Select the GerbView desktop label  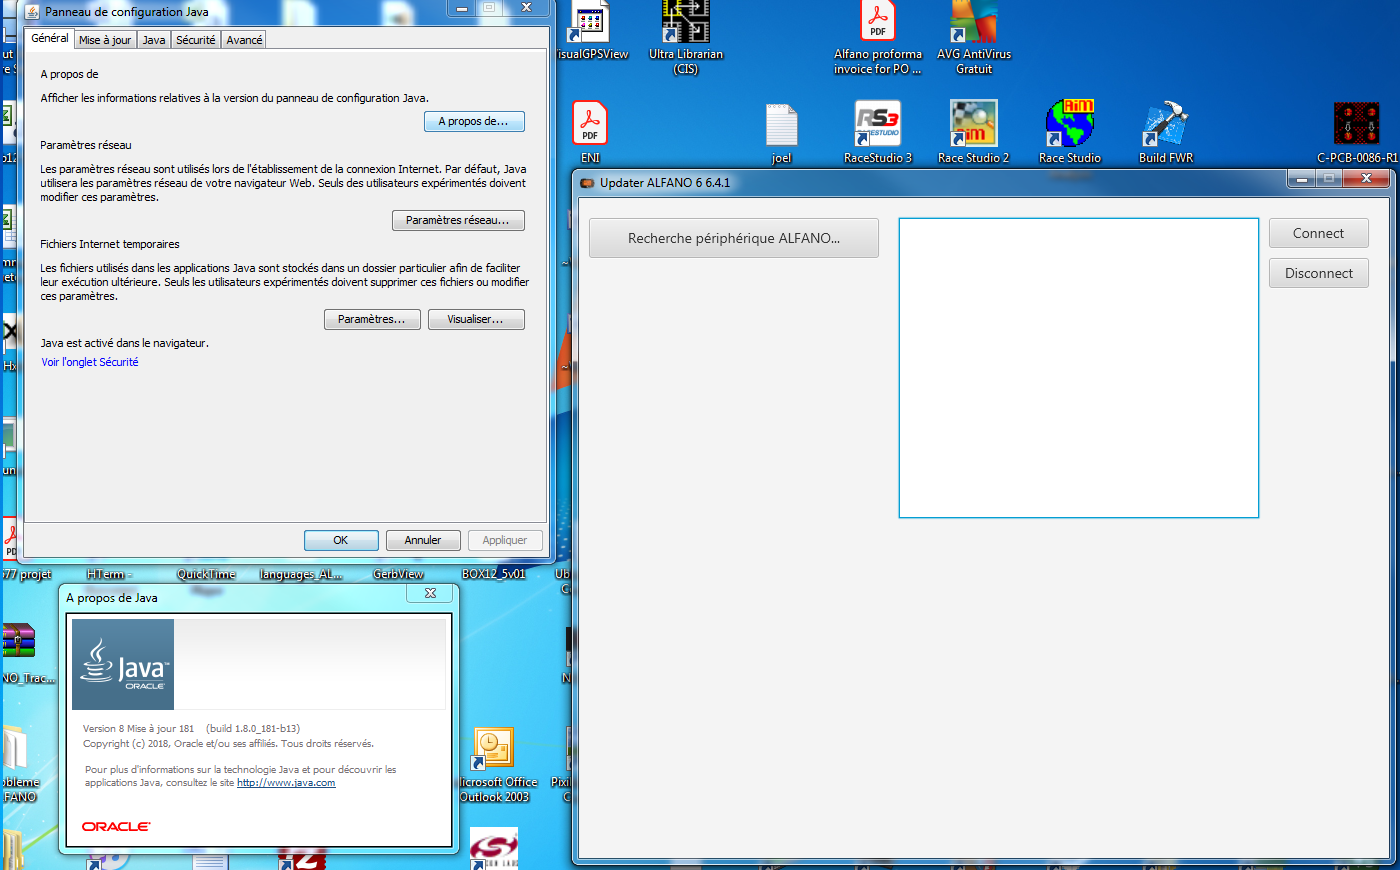coord(398,574)
